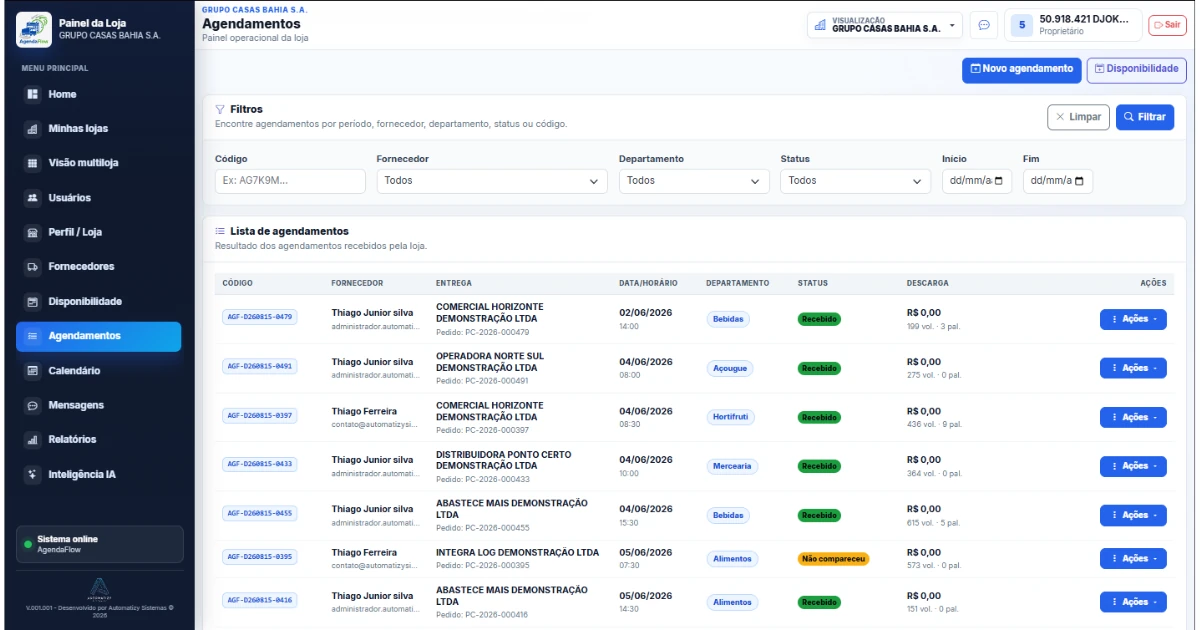This screenshot has width=1200, height=630.
Task: Click the Açougue department tag
Action: [x=729, y=368]
